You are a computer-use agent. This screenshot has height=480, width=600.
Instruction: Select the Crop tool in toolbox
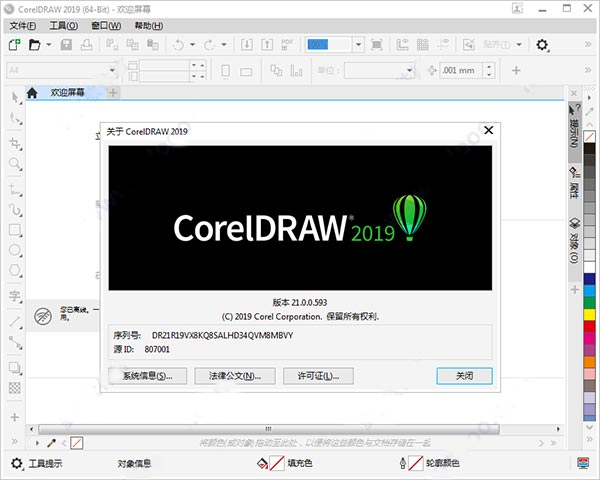[x=15, y=142]
